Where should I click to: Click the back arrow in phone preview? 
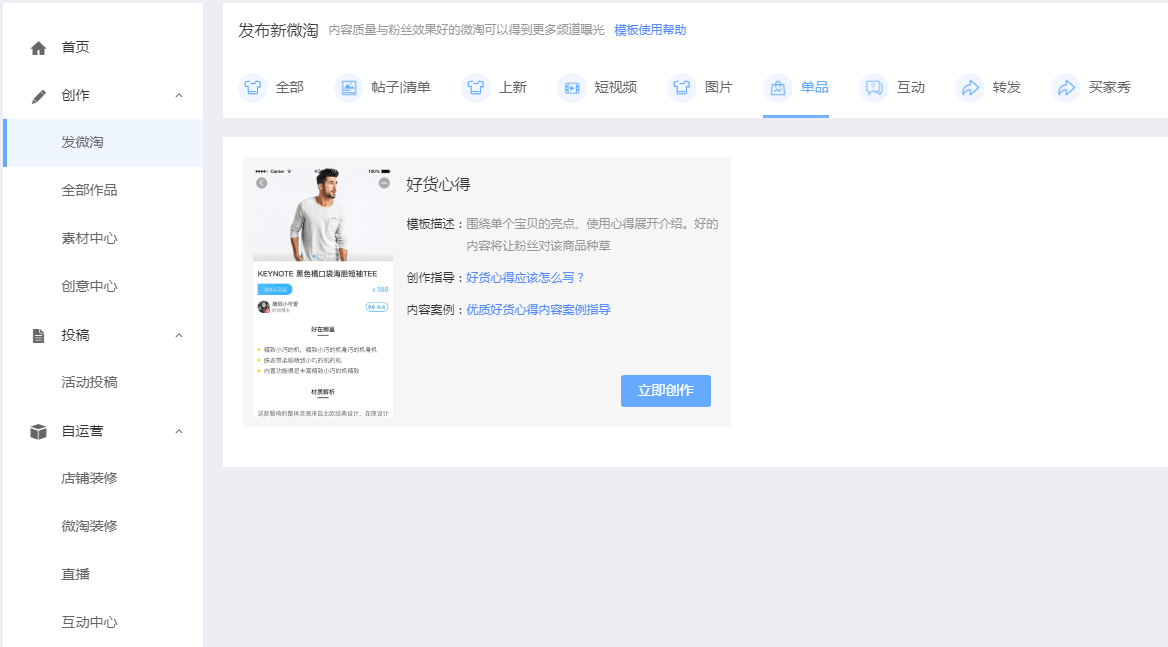[x=261, y=183]
